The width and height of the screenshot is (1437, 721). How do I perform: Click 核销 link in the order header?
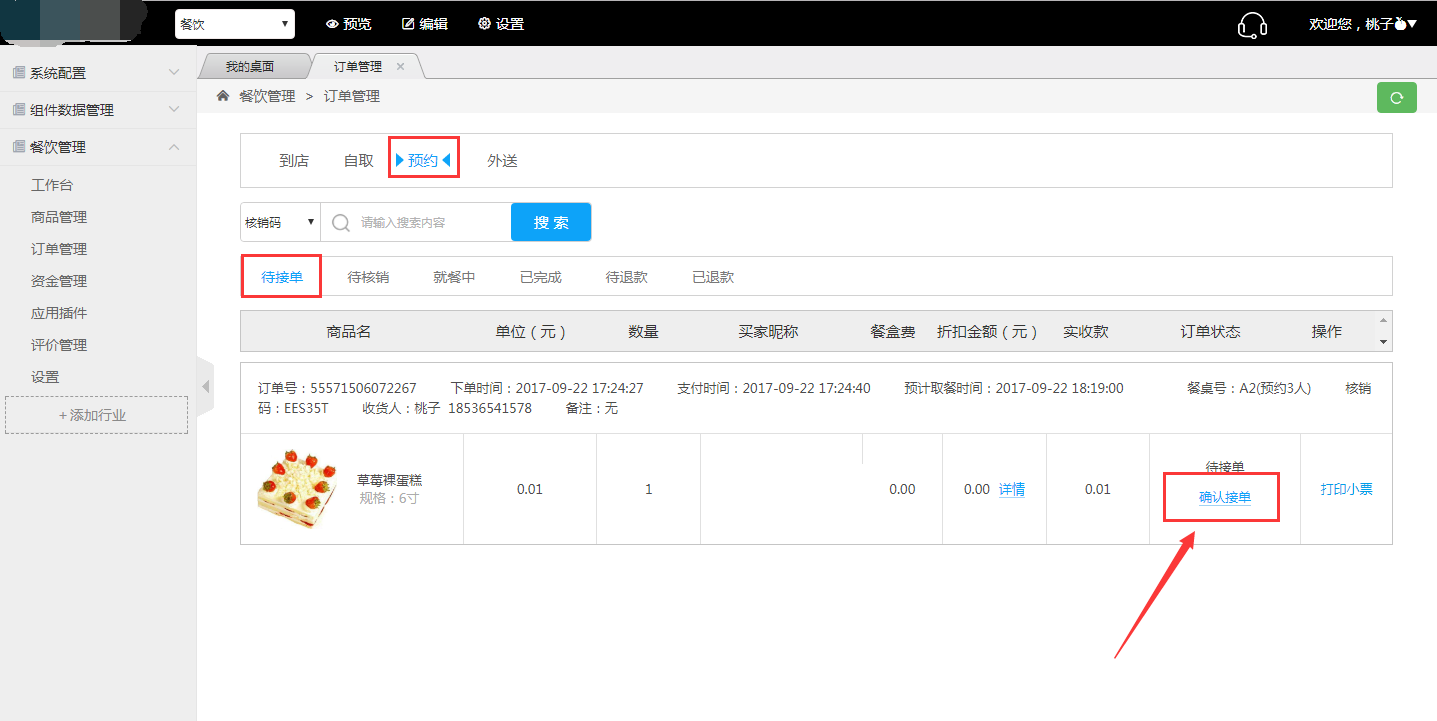click(1358, 388)
